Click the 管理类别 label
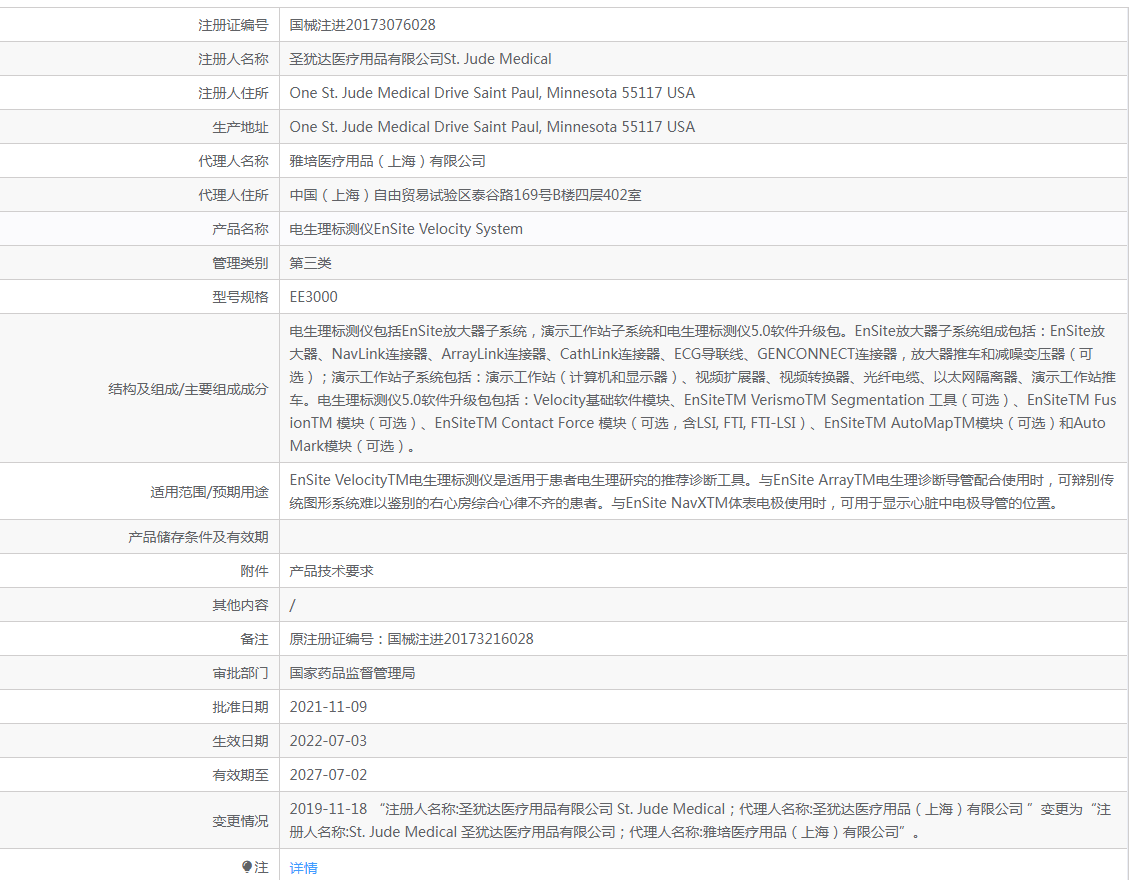 (240, 263)
